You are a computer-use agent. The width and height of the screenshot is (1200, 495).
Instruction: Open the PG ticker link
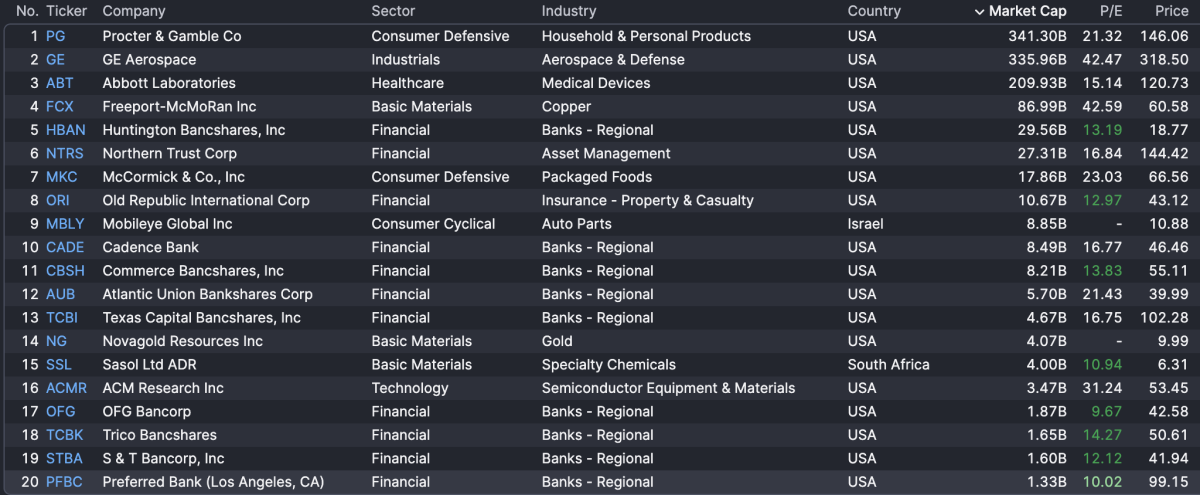55,36
